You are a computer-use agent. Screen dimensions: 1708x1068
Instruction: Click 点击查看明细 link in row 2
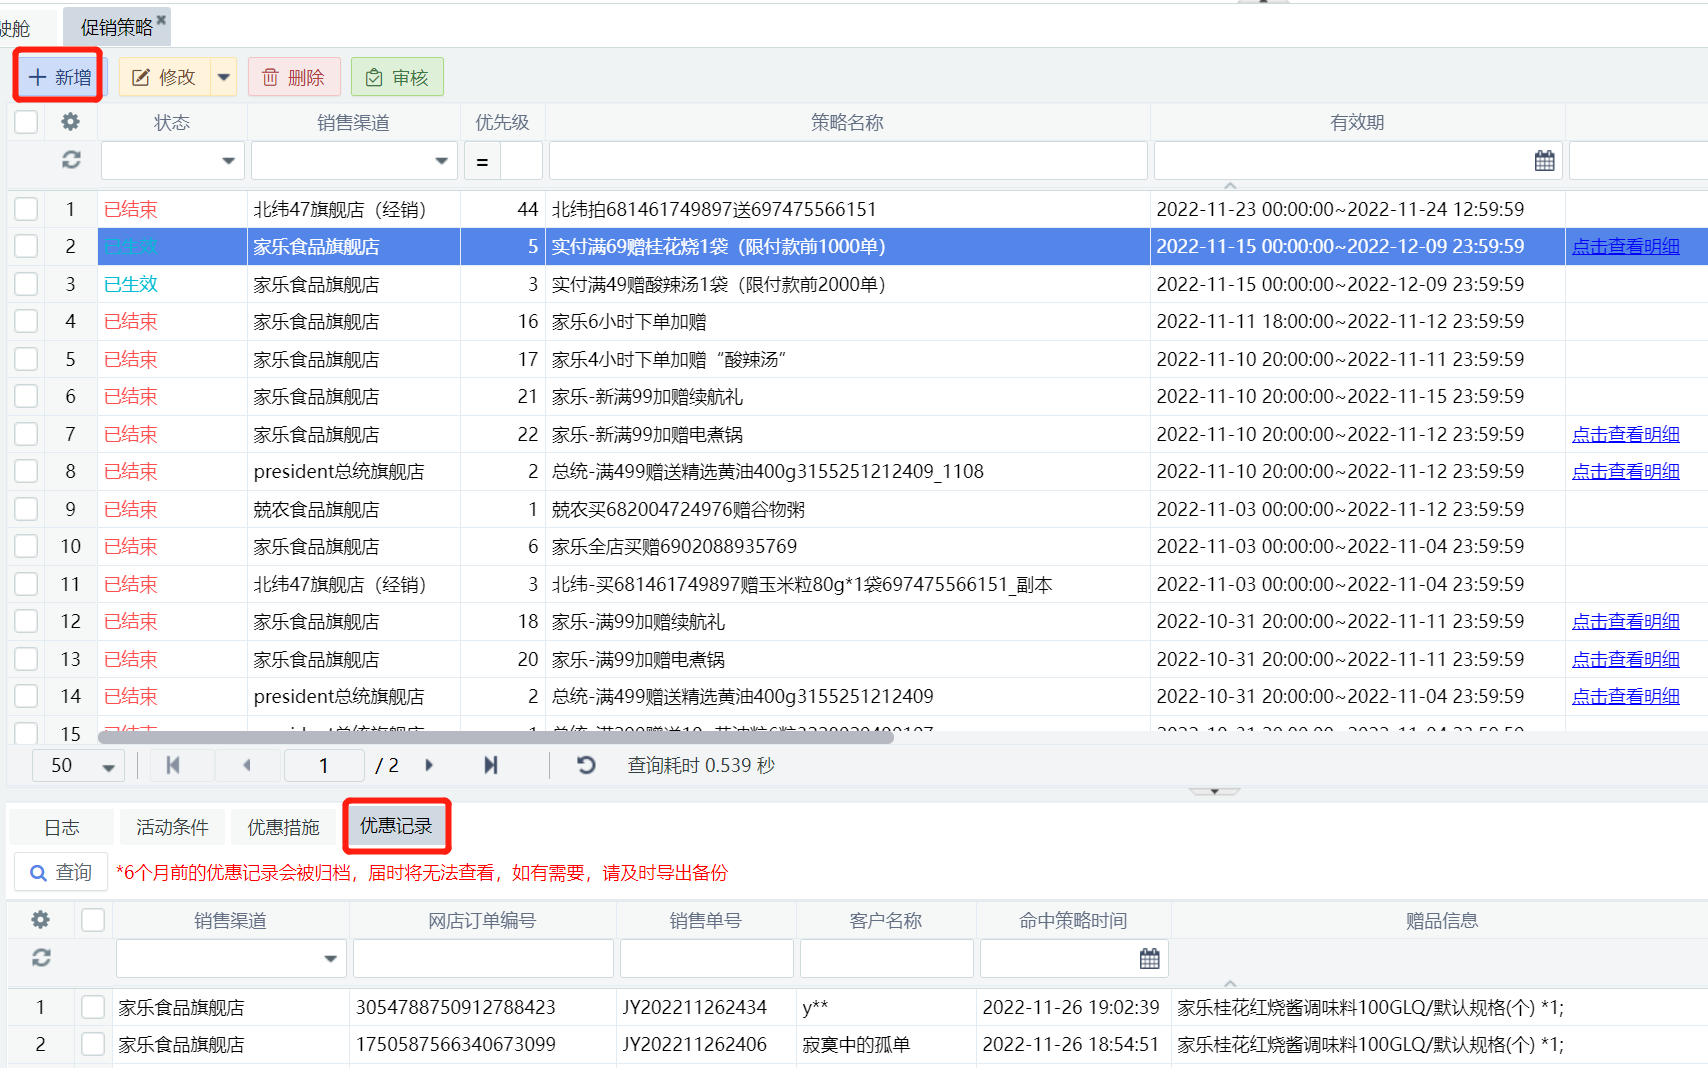1626,246
